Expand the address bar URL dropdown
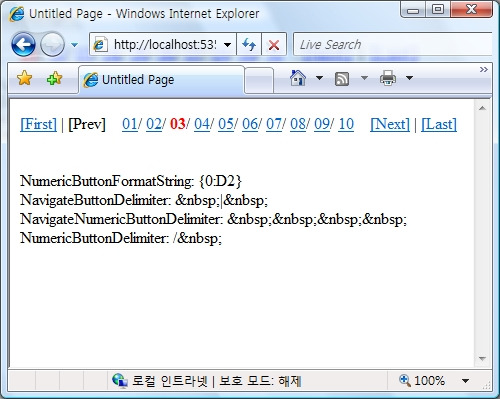Image resolution: width=500 pixels, height=399 pixels. [x=228, y=45]
